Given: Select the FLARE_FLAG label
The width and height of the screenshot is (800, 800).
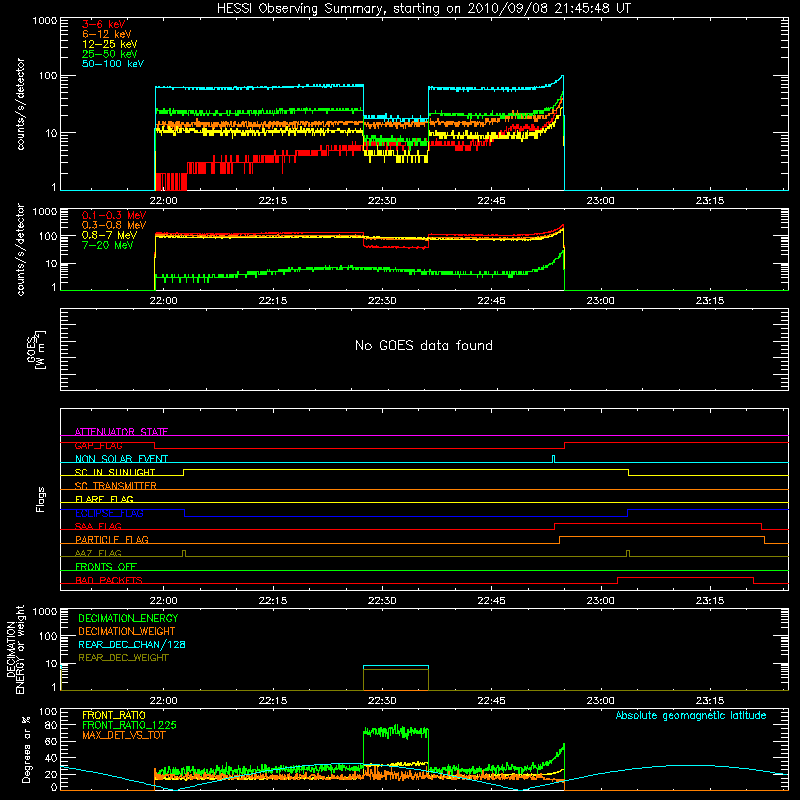Looking at the screenshot, I should [104, 499].
